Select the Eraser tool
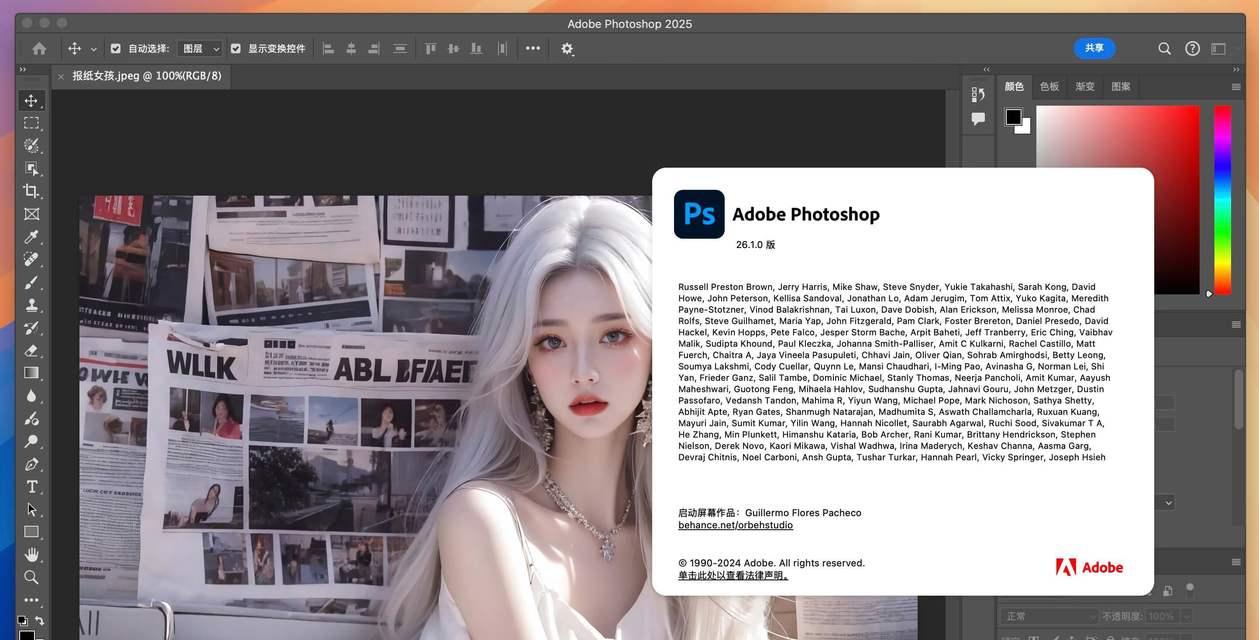Viewport: 1259px width, 640px height. click(31, 351)
